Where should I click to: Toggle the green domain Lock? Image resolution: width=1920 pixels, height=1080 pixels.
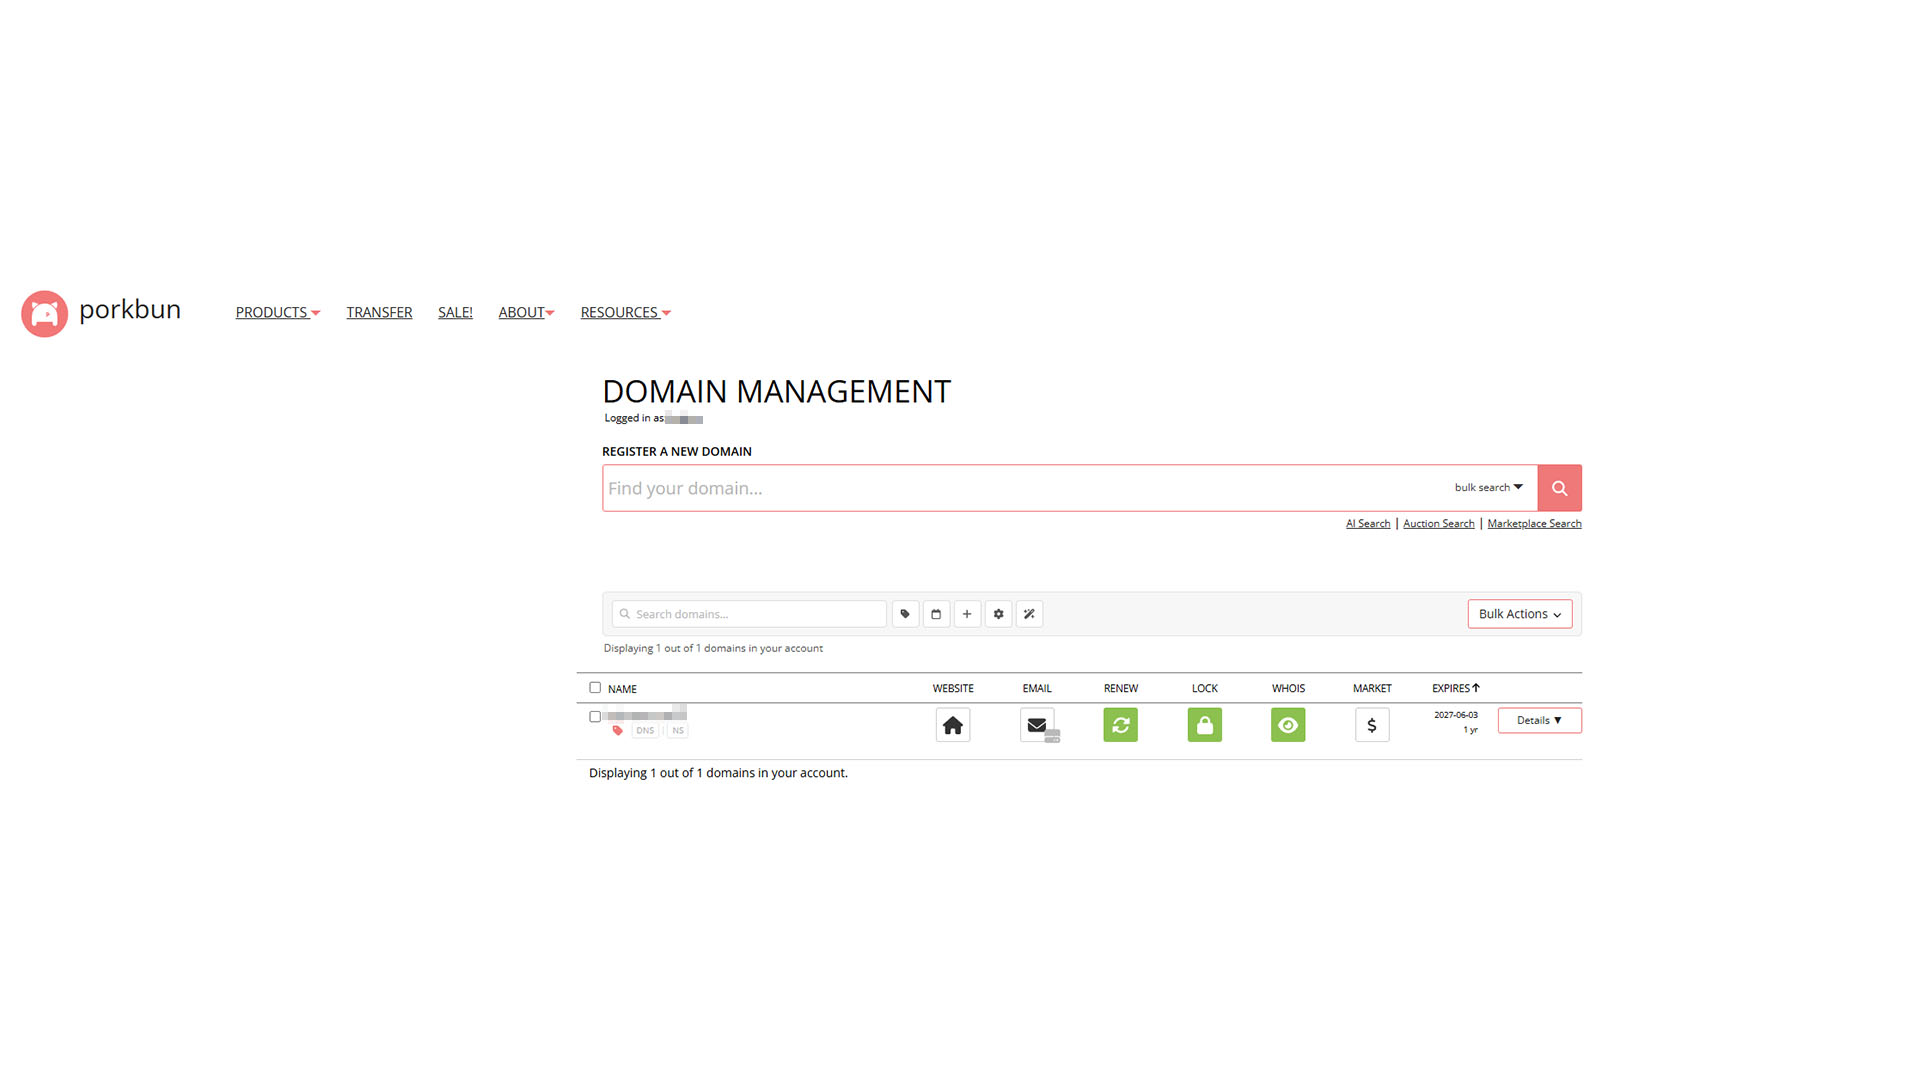[1205, 725]
